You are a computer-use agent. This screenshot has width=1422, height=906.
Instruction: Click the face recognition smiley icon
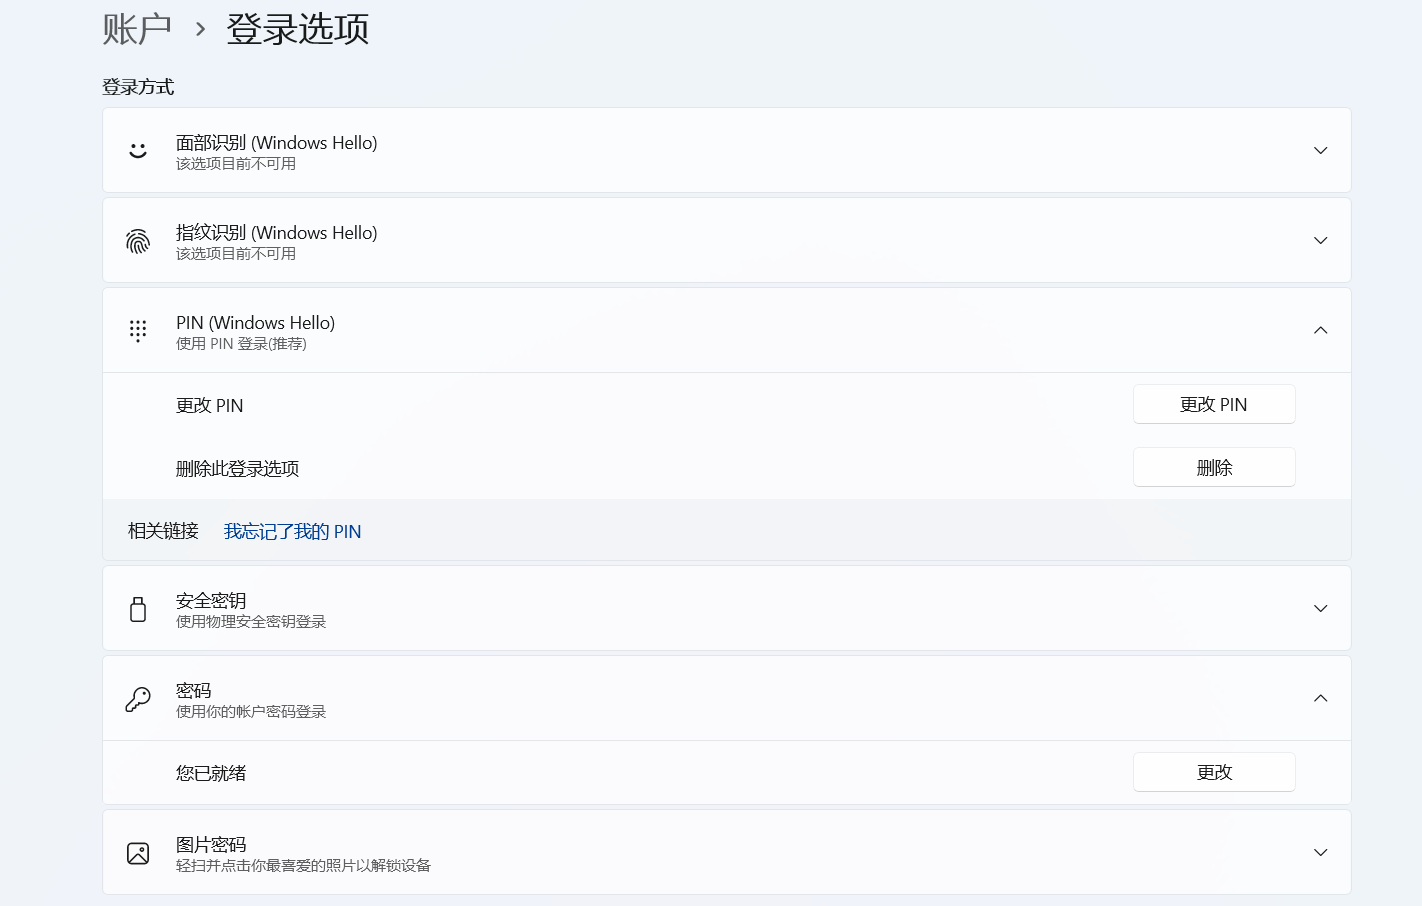pos(138,150)
